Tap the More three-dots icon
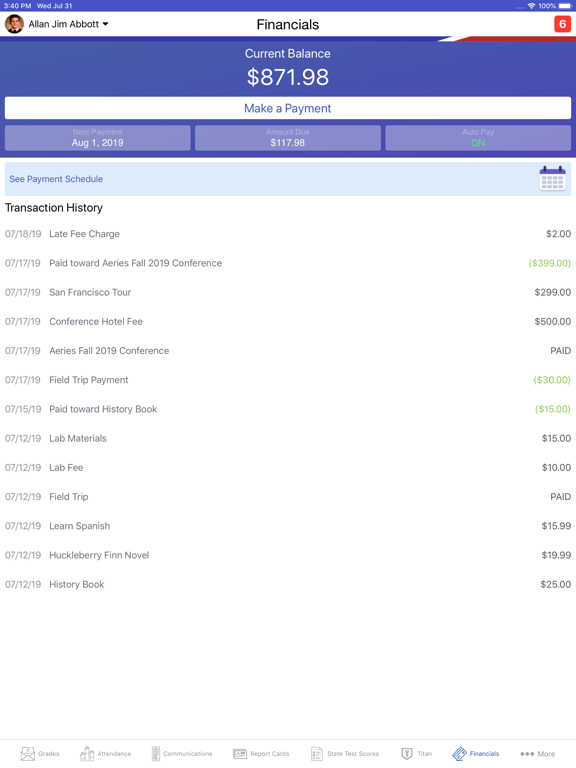This screenshot has height=768, width=576. click(x=527, y=754)
